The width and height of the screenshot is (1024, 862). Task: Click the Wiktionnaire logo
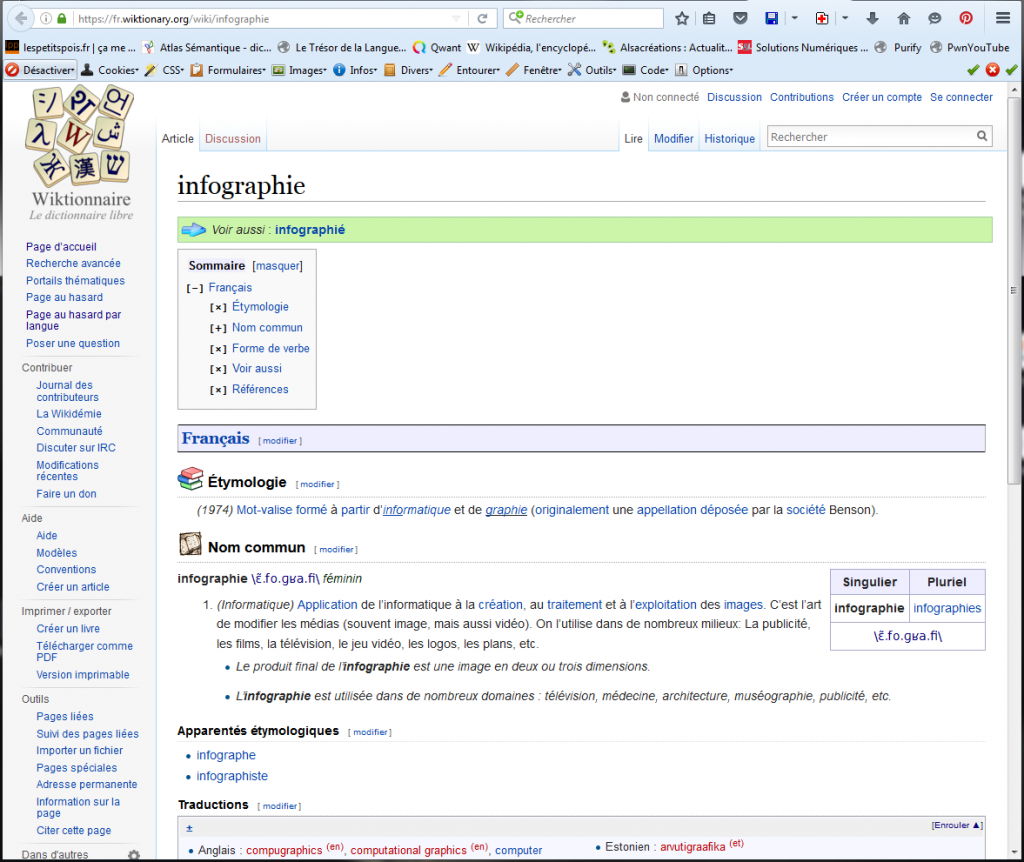coord(80,150)
